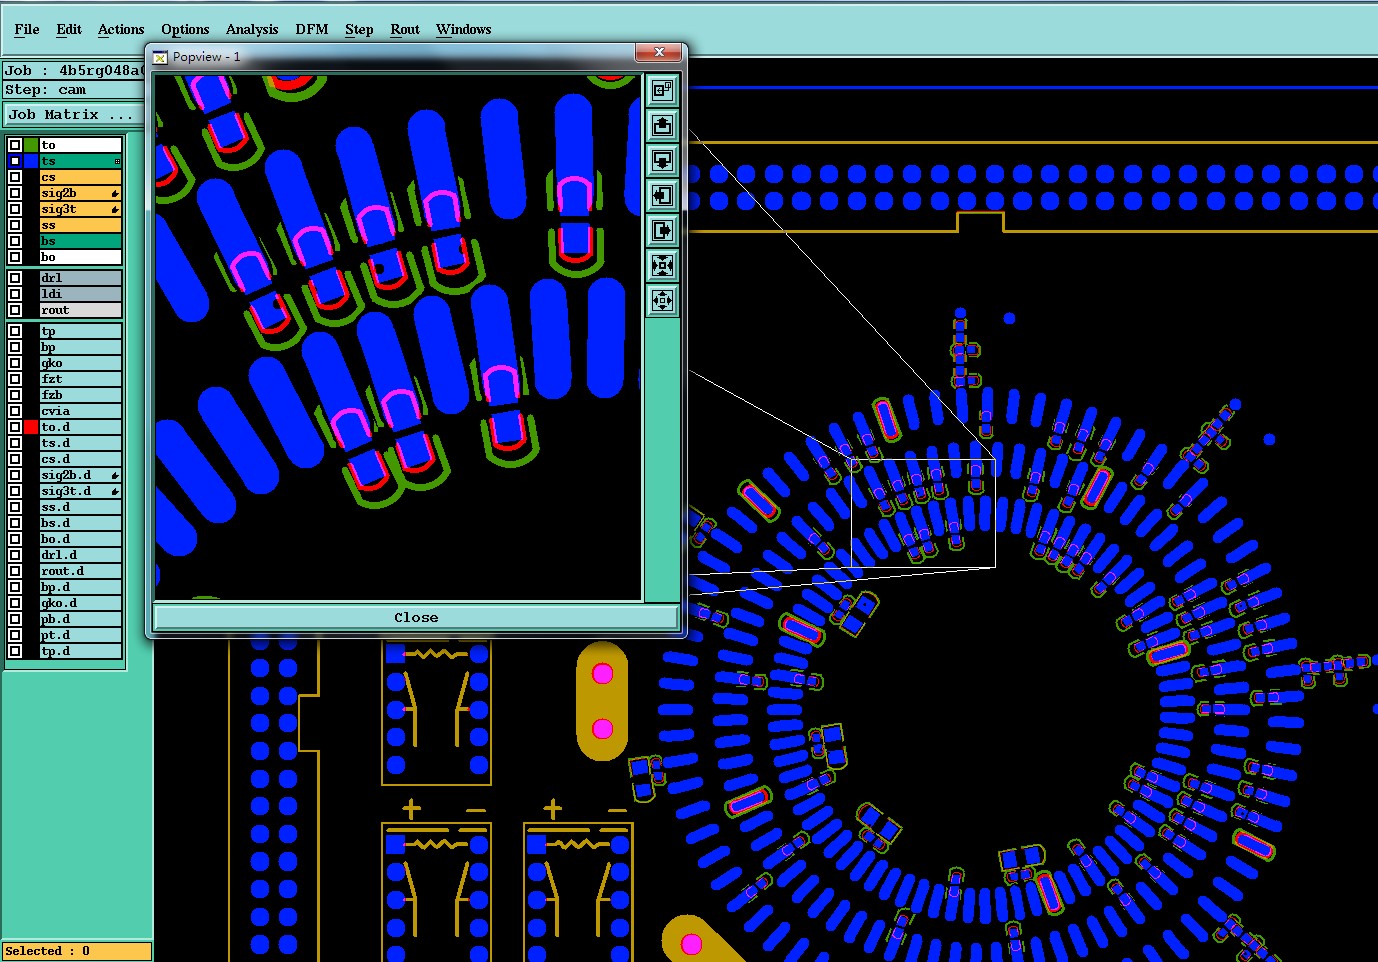The height and width of the screenshot is (962, 1378).
Task: Select the rout.d layer name
Action: click(x=80, y=571)
